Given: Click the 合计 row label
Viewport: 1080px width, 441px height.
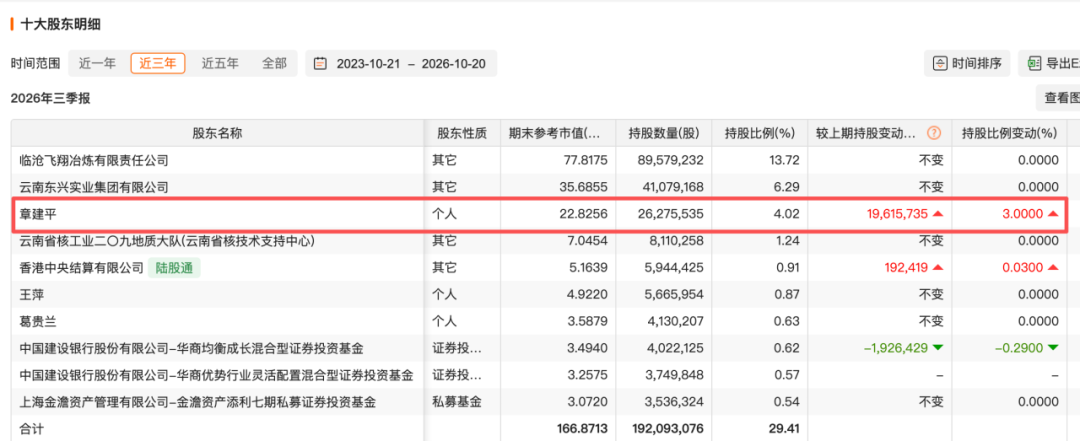Looking at the screenshot, I should pos(32,429).
